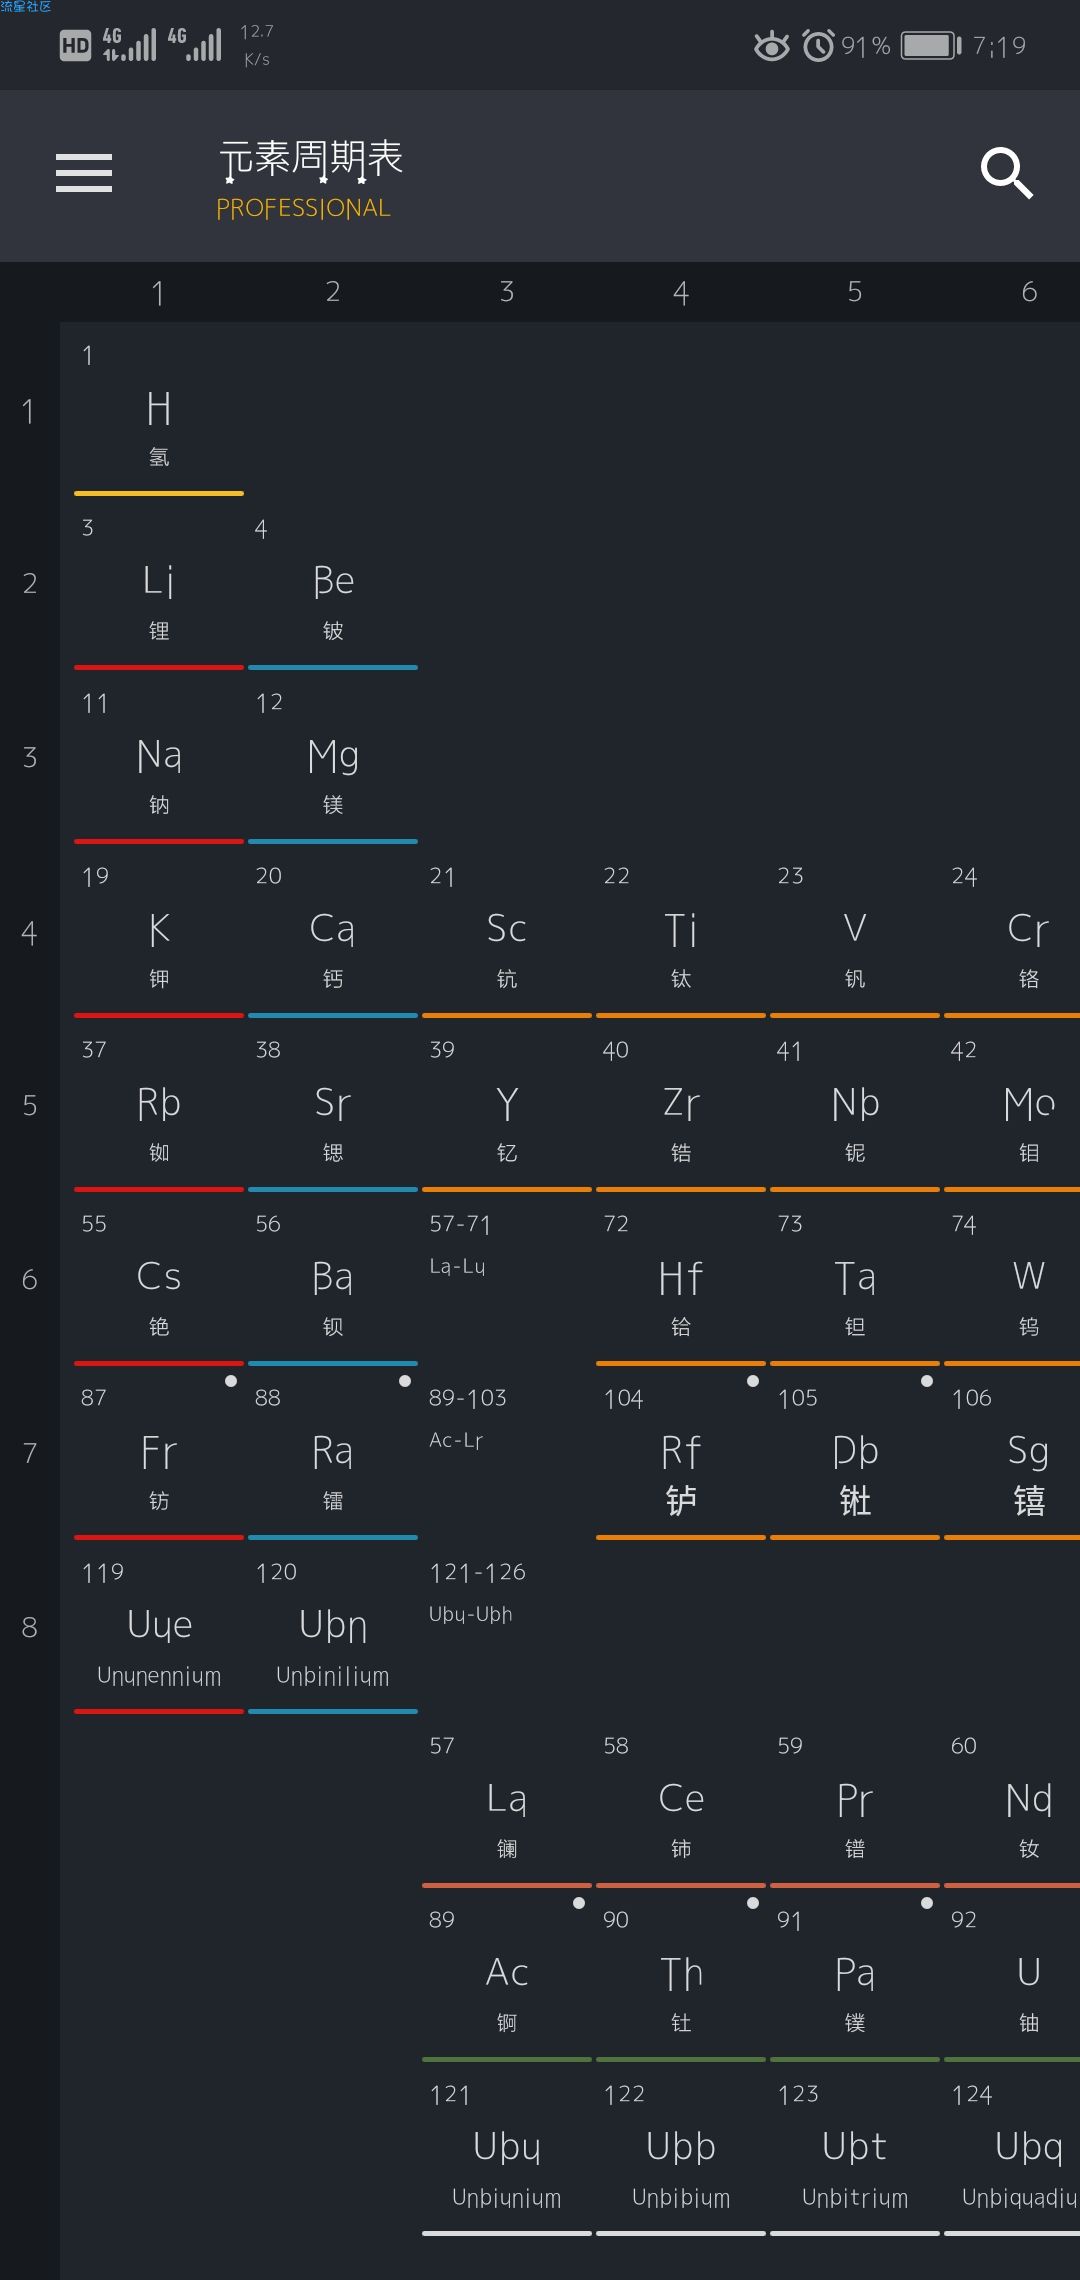Image resolution: width=1080 pixels, height=2280 pixels.
Task: Tap yellow category bar under Hydrogen
Action: [x=159, y=493]
